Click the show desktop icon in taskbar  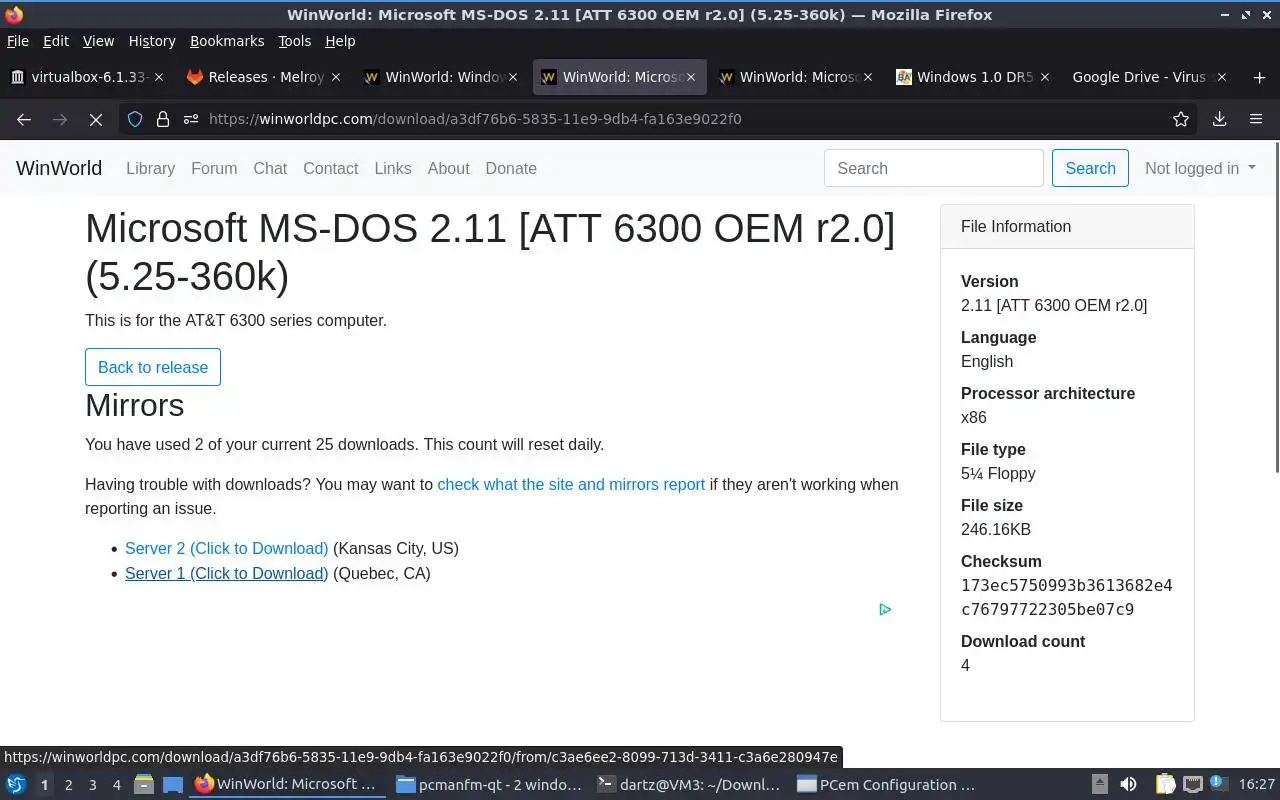[x=173, y=785]
